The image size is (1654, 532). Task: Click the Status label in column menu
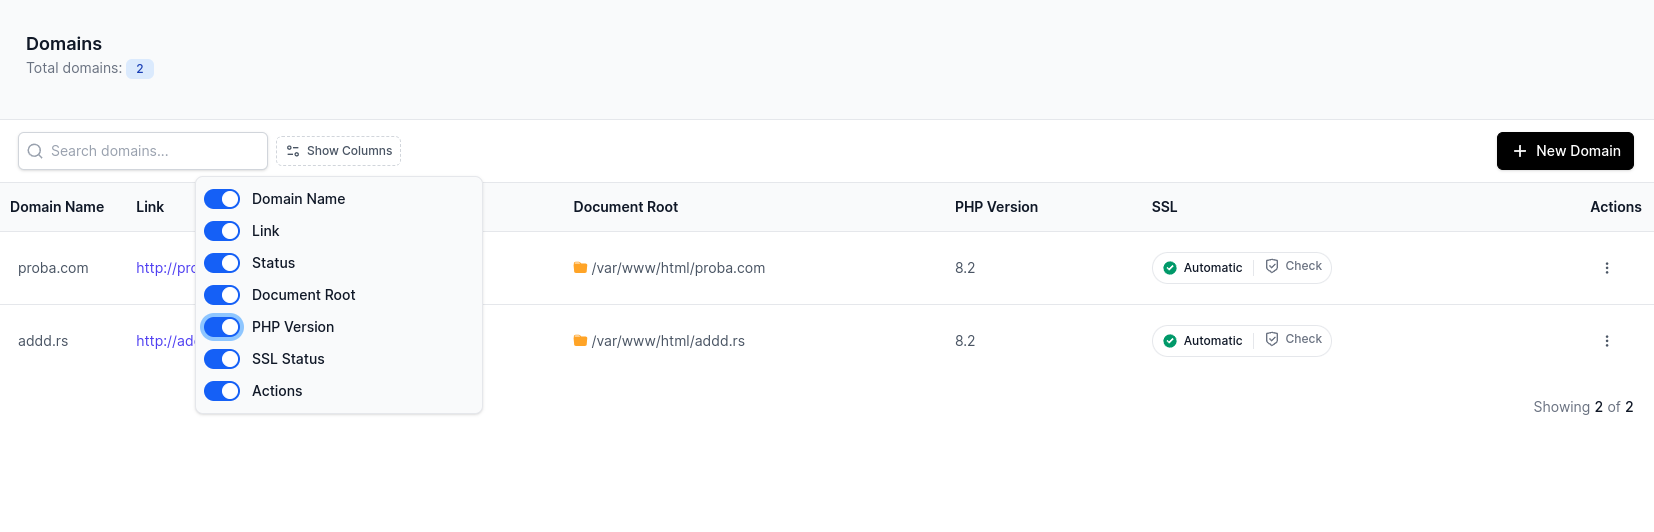[273, 263]
